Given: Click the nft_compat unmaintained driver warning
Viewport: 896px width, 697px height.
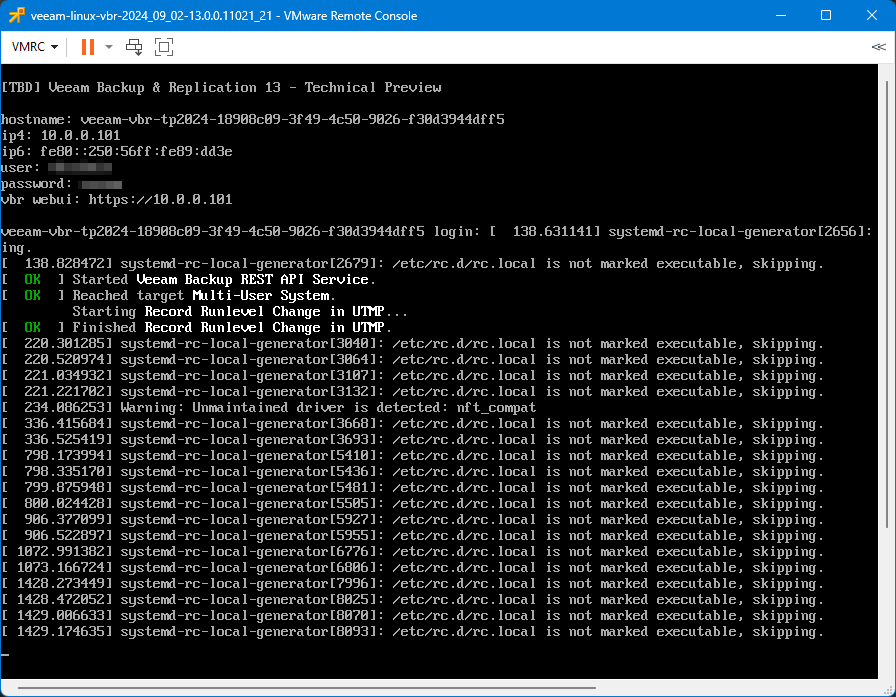Looking at the screenshot, I should pyautogui.click(x=328, y=407).
